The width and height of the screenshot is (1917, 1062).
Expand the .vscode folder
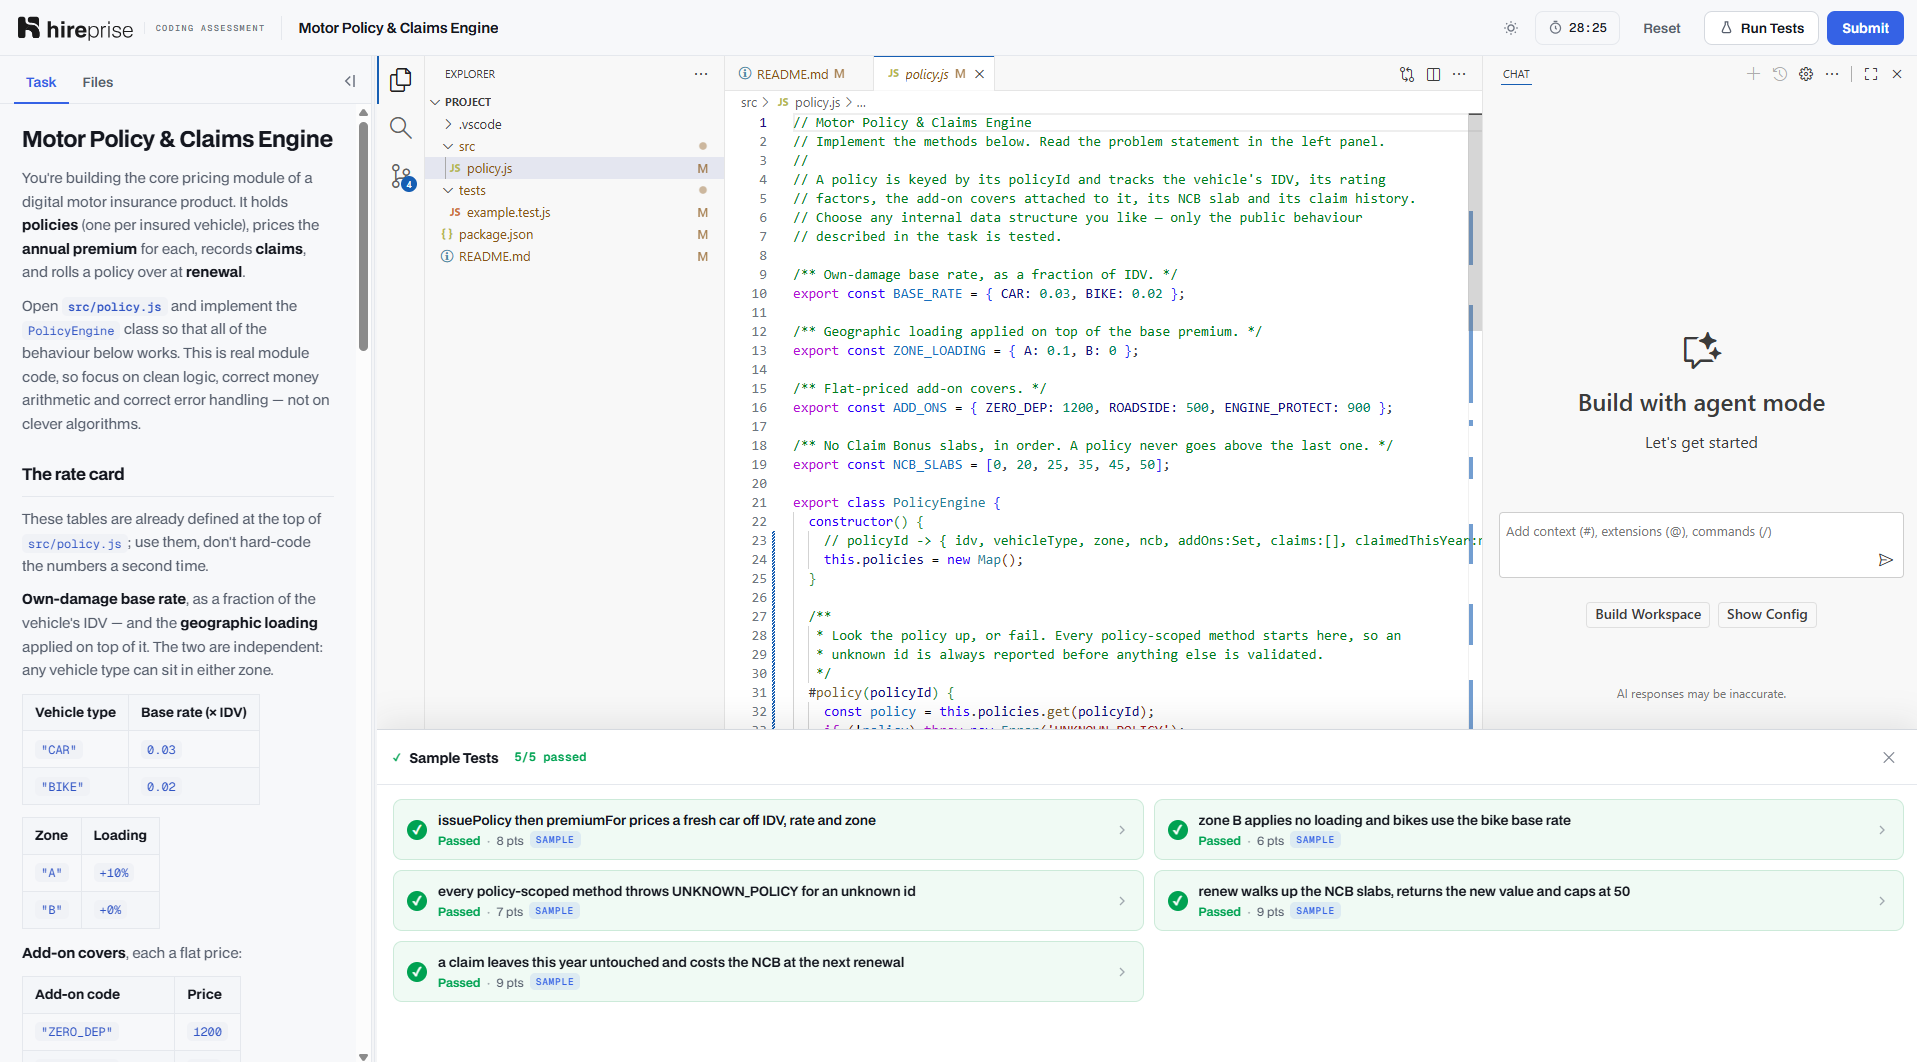tap(480, 124)
